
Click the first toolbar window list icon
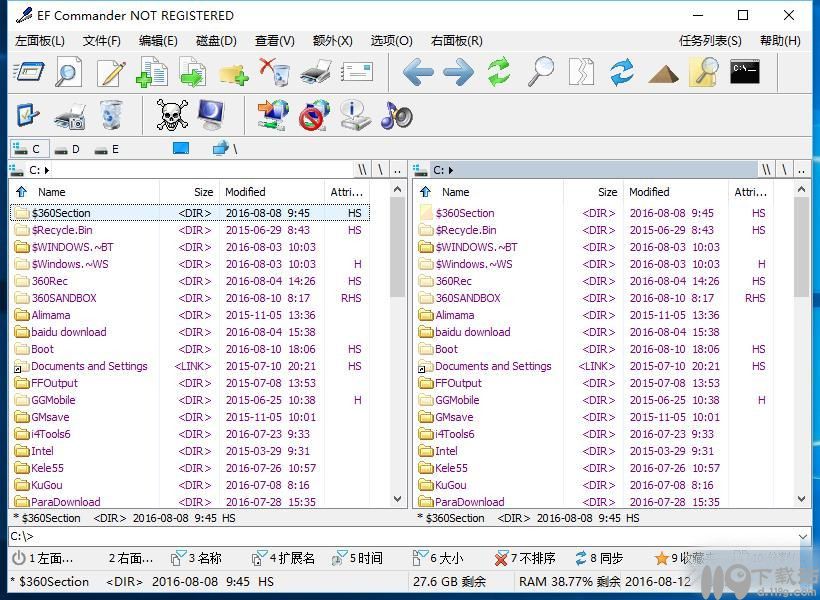click(x=28, y=72)
